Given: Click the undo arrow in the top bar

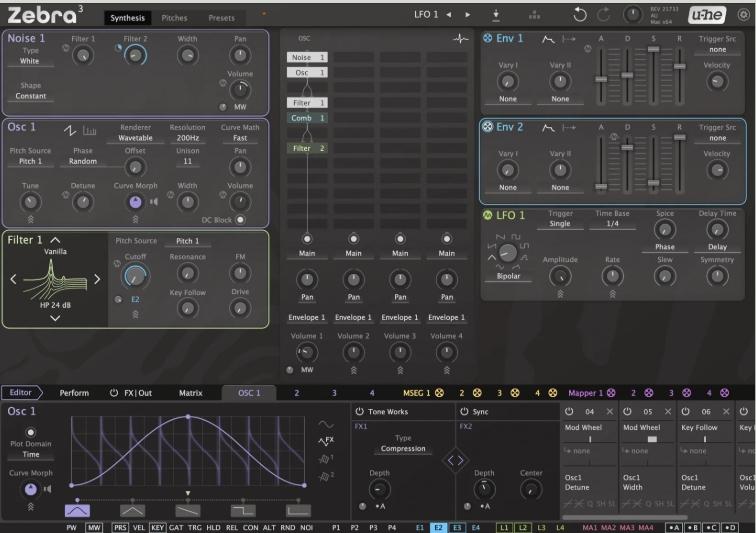Looking at the screenshot, I should point(580,15).
